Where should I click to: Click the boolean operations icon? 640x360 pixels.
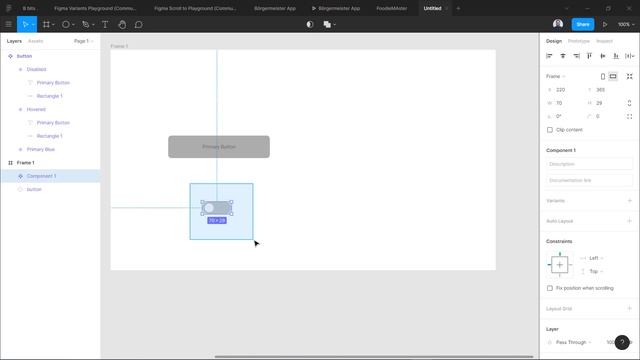coord(327,24)
